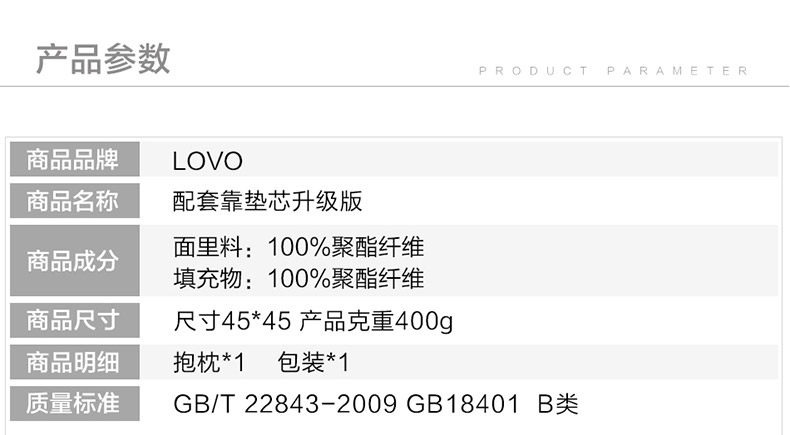Image resolution: width=790 pixels, height=435 pixels.
Task: Select the 商品名称 label cell
Action: pyautogui.click(x=75, y=202)
